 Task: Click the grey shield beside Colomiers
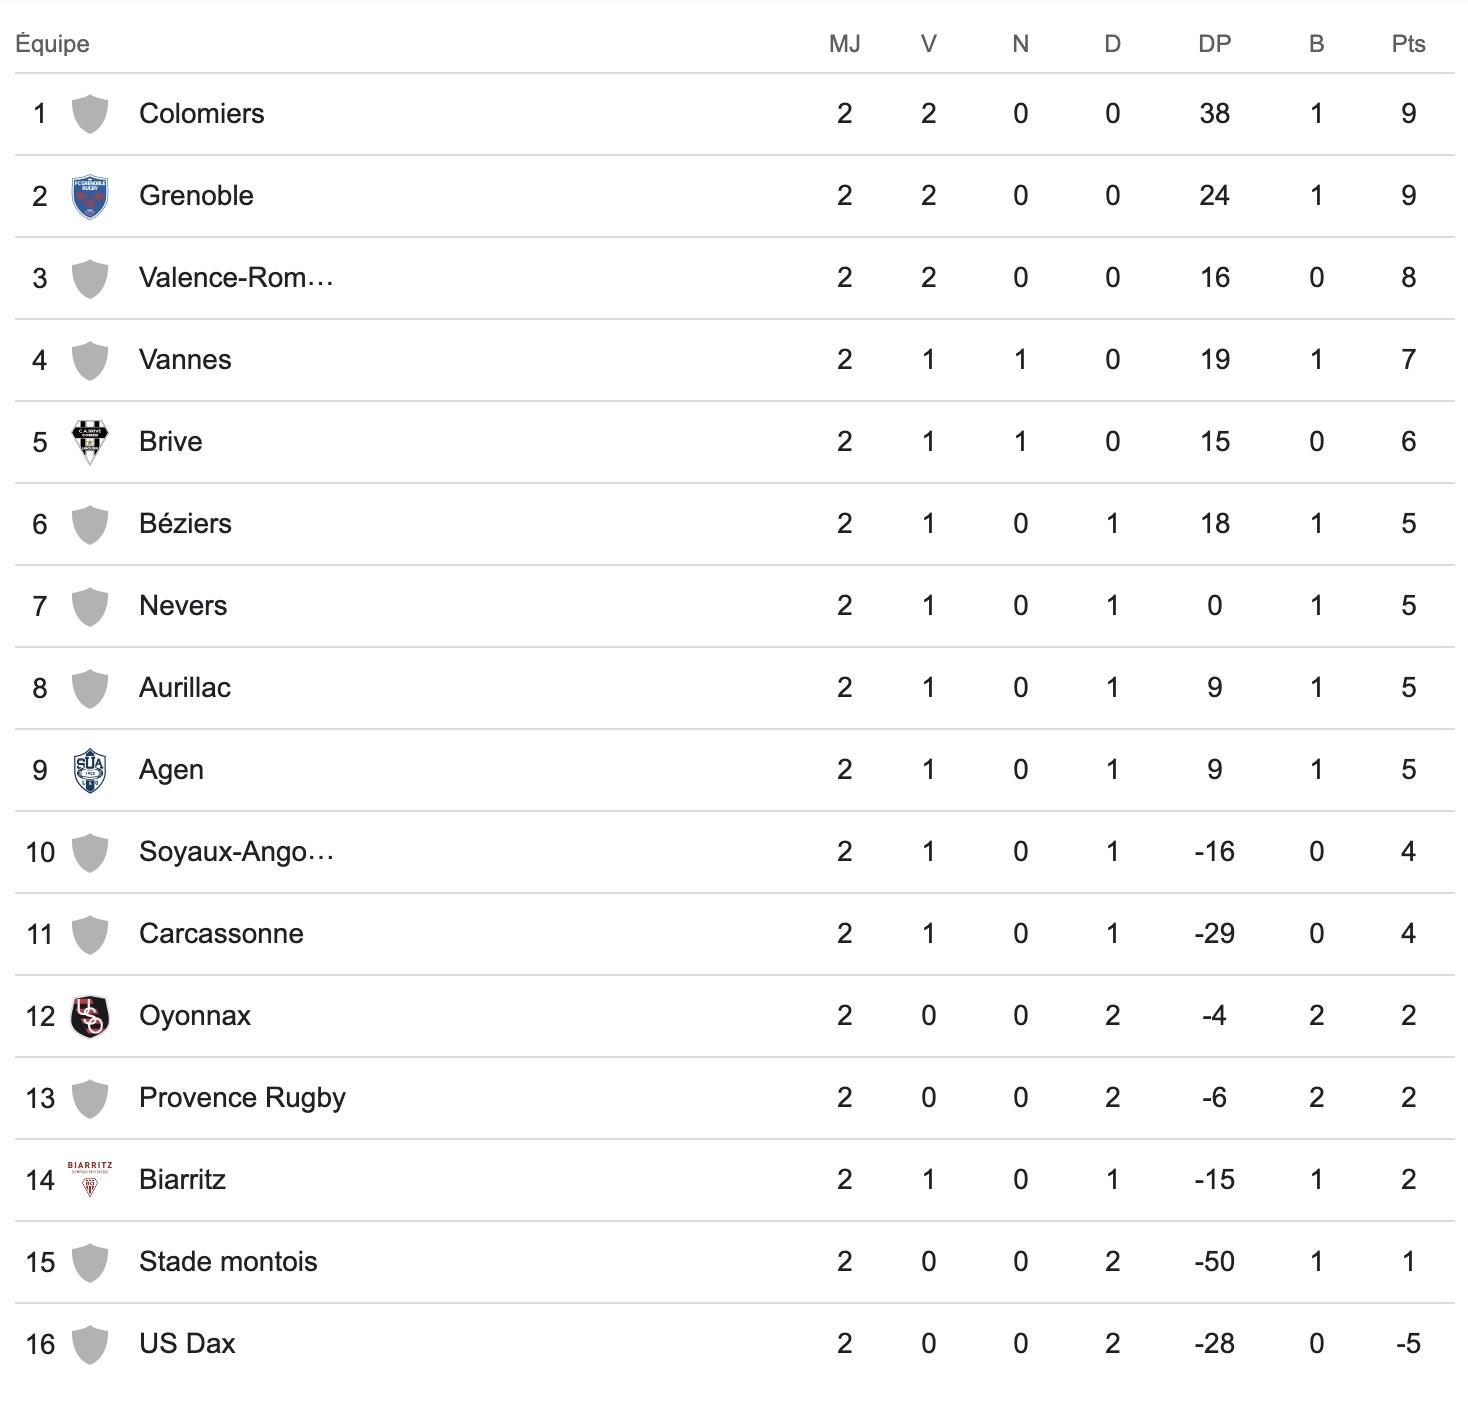(x=90, y=114)
